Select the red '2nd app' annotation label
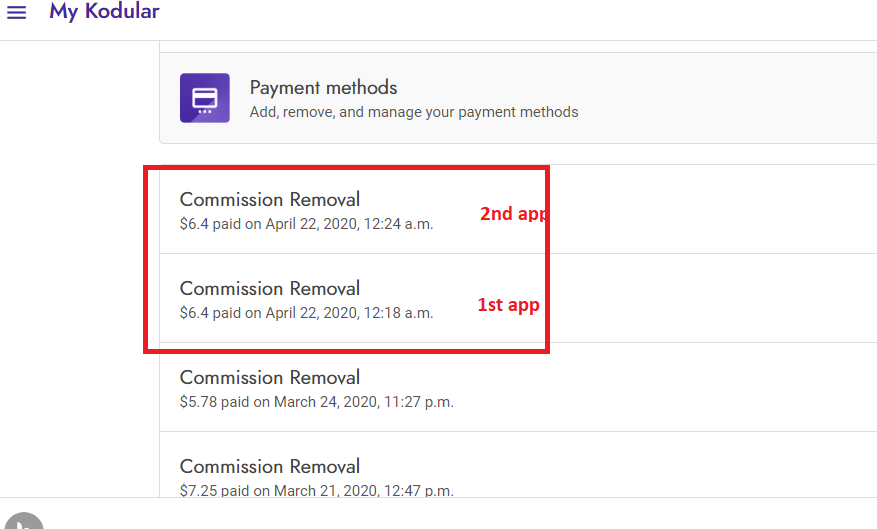Viewport: 877px width, 529px height. coord(512,214)
